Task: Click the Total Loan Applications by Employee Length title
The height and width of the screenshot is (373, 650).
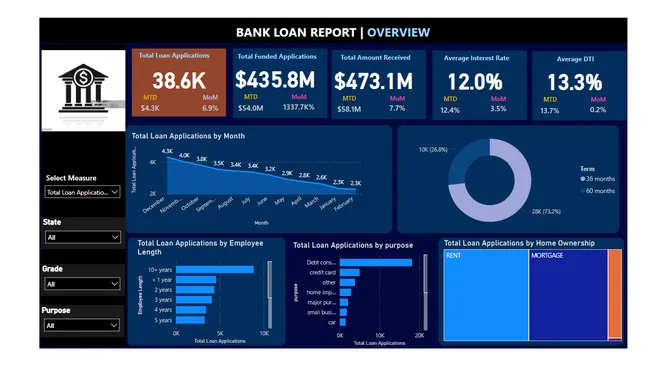Action: click(200, 247)
